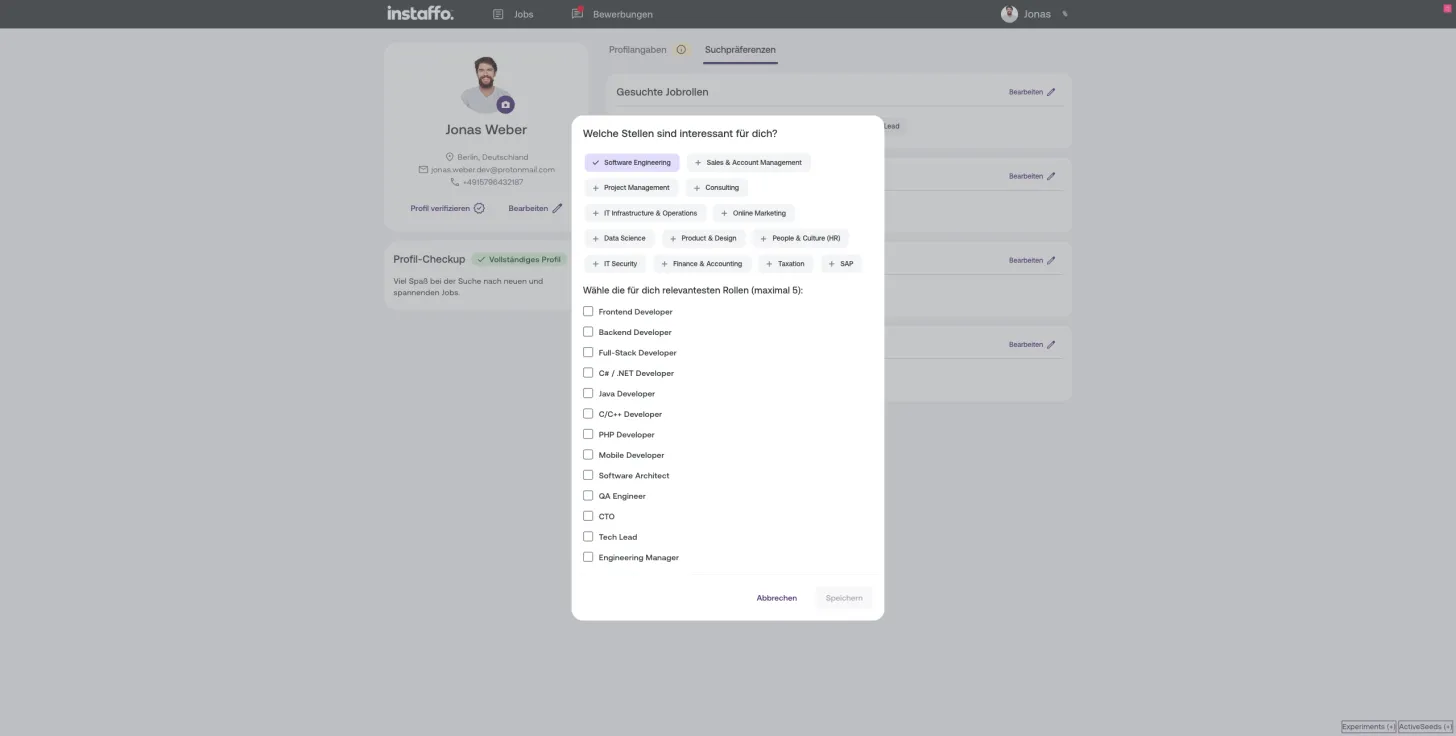Click the Abbrechen button
The width and height of the screenshot is (1456, 736).
point(777,598)
